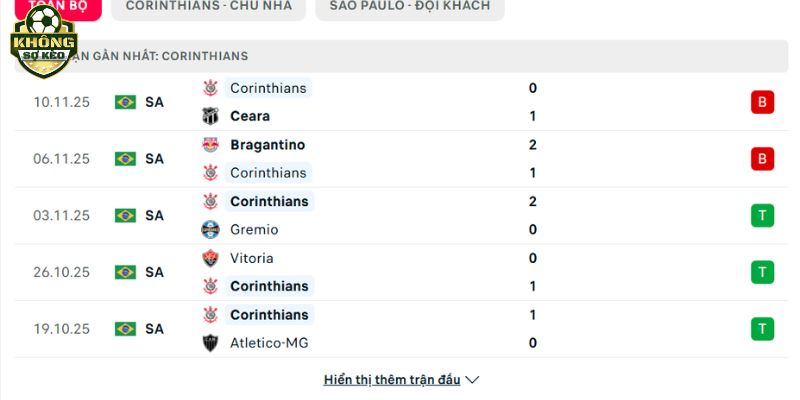This screenshot has width=800, height=400.
Task: Expand more matches chevron arrow
Action: (x=473, y=380)
